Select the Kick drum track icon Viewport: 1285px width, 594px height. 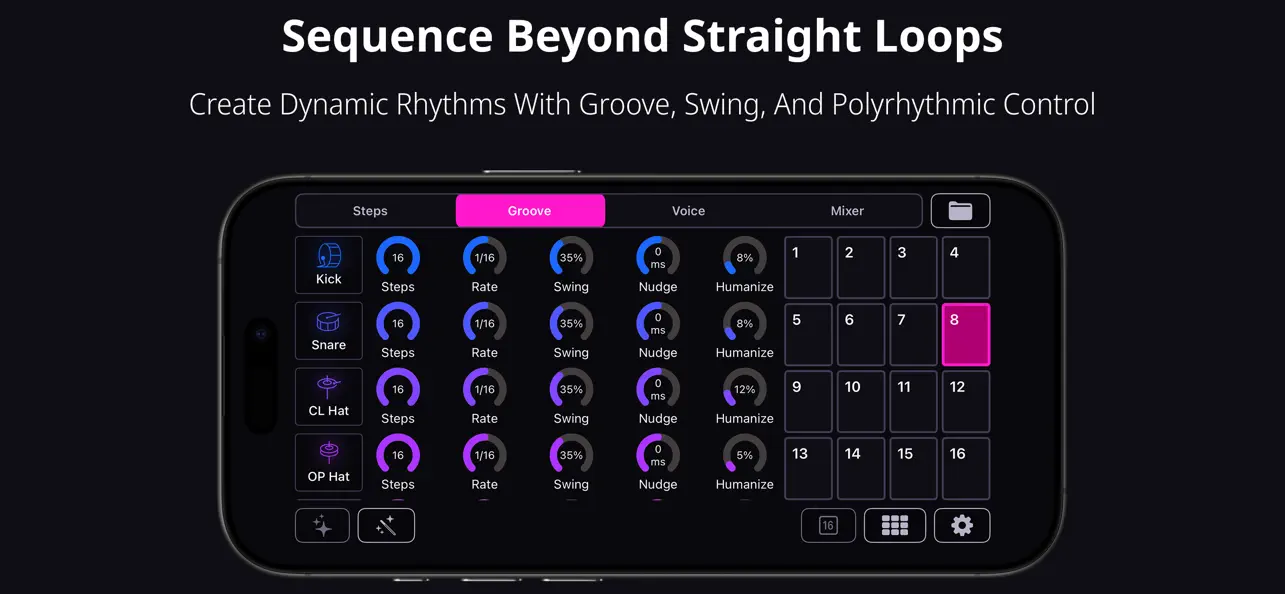[x=328, y=264]
